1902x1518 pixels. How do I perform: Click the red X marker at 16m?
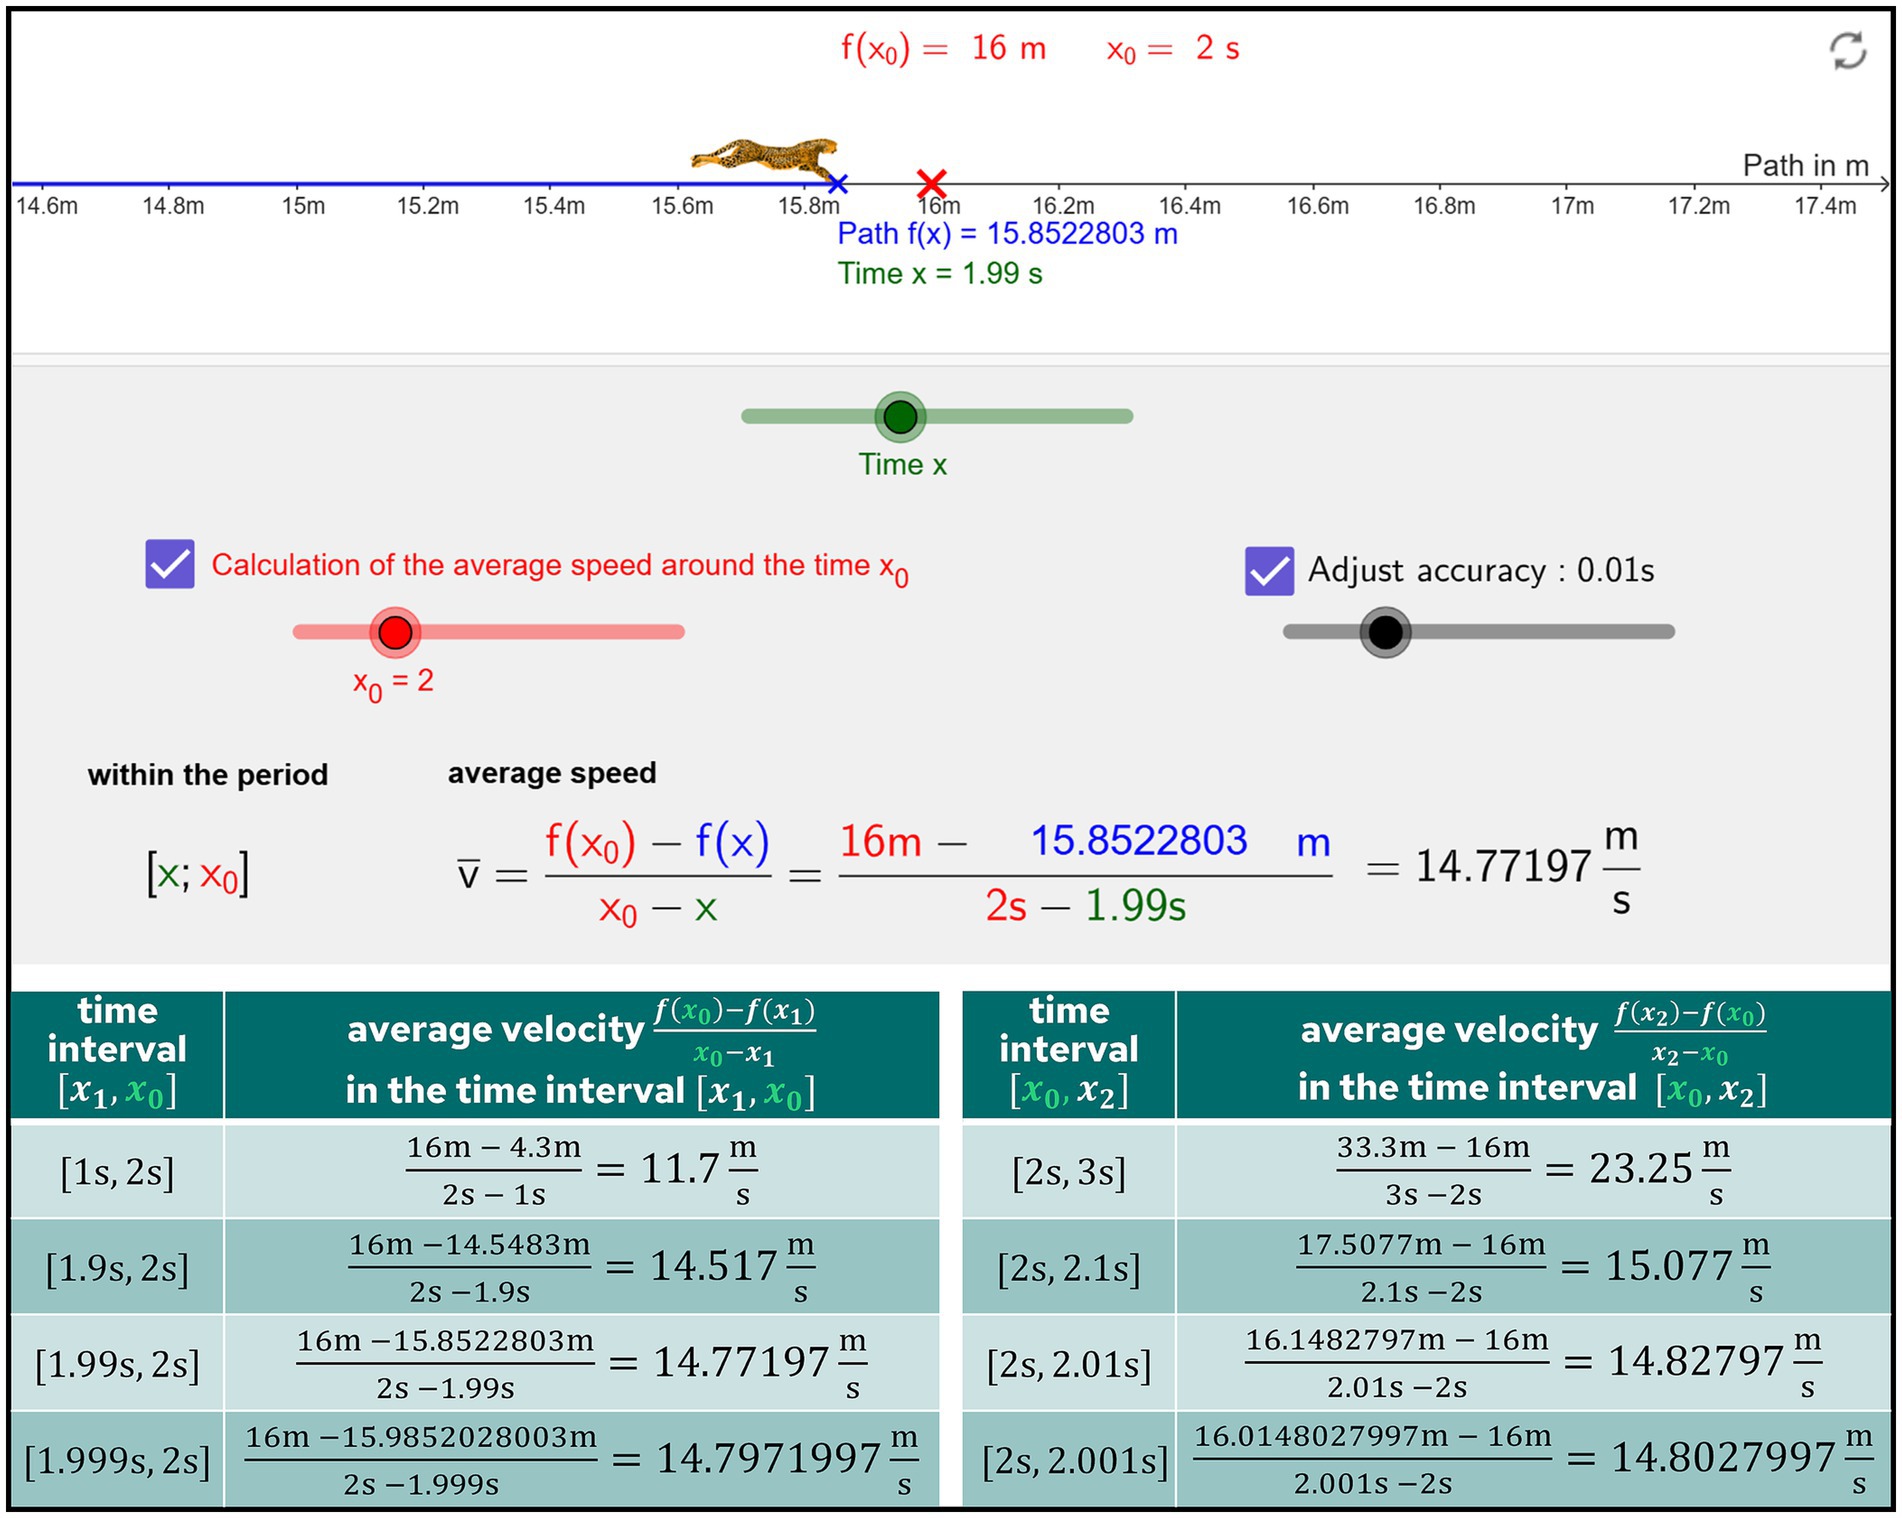[931, 183]
